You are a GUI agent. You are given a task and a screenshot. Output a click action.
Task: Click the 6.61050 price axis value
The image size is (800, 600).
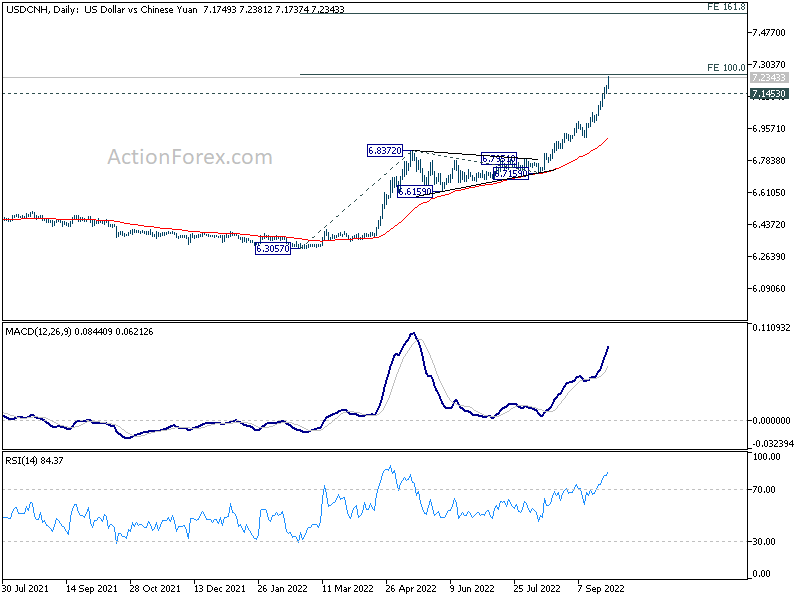tap(769, 192)
